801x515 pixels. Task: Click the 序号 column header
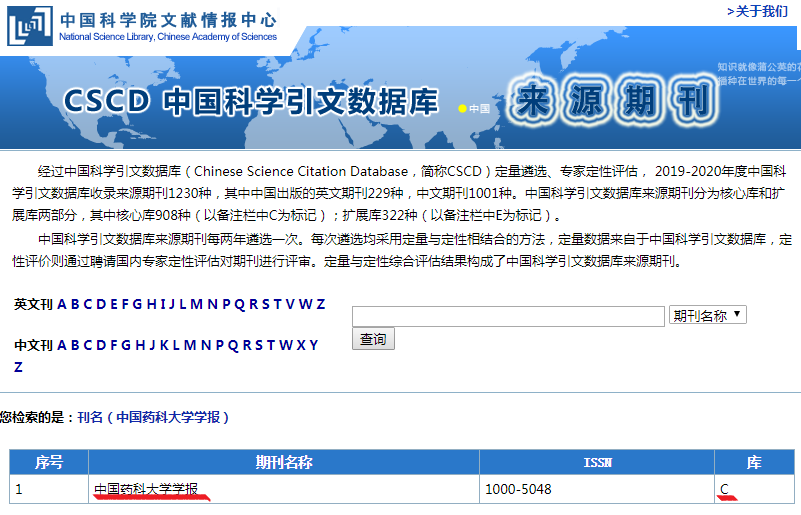coord(49,462)
